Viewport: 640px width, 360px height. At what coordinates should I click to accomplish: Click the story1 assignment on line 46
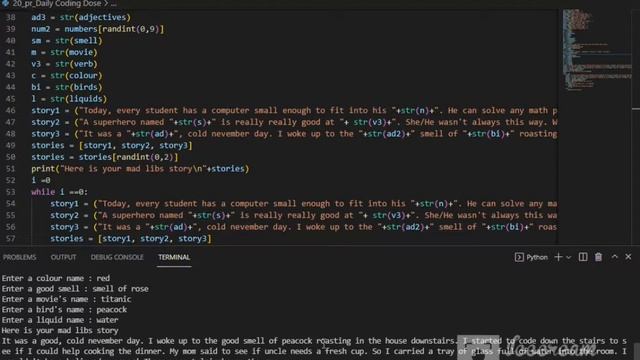294,111
